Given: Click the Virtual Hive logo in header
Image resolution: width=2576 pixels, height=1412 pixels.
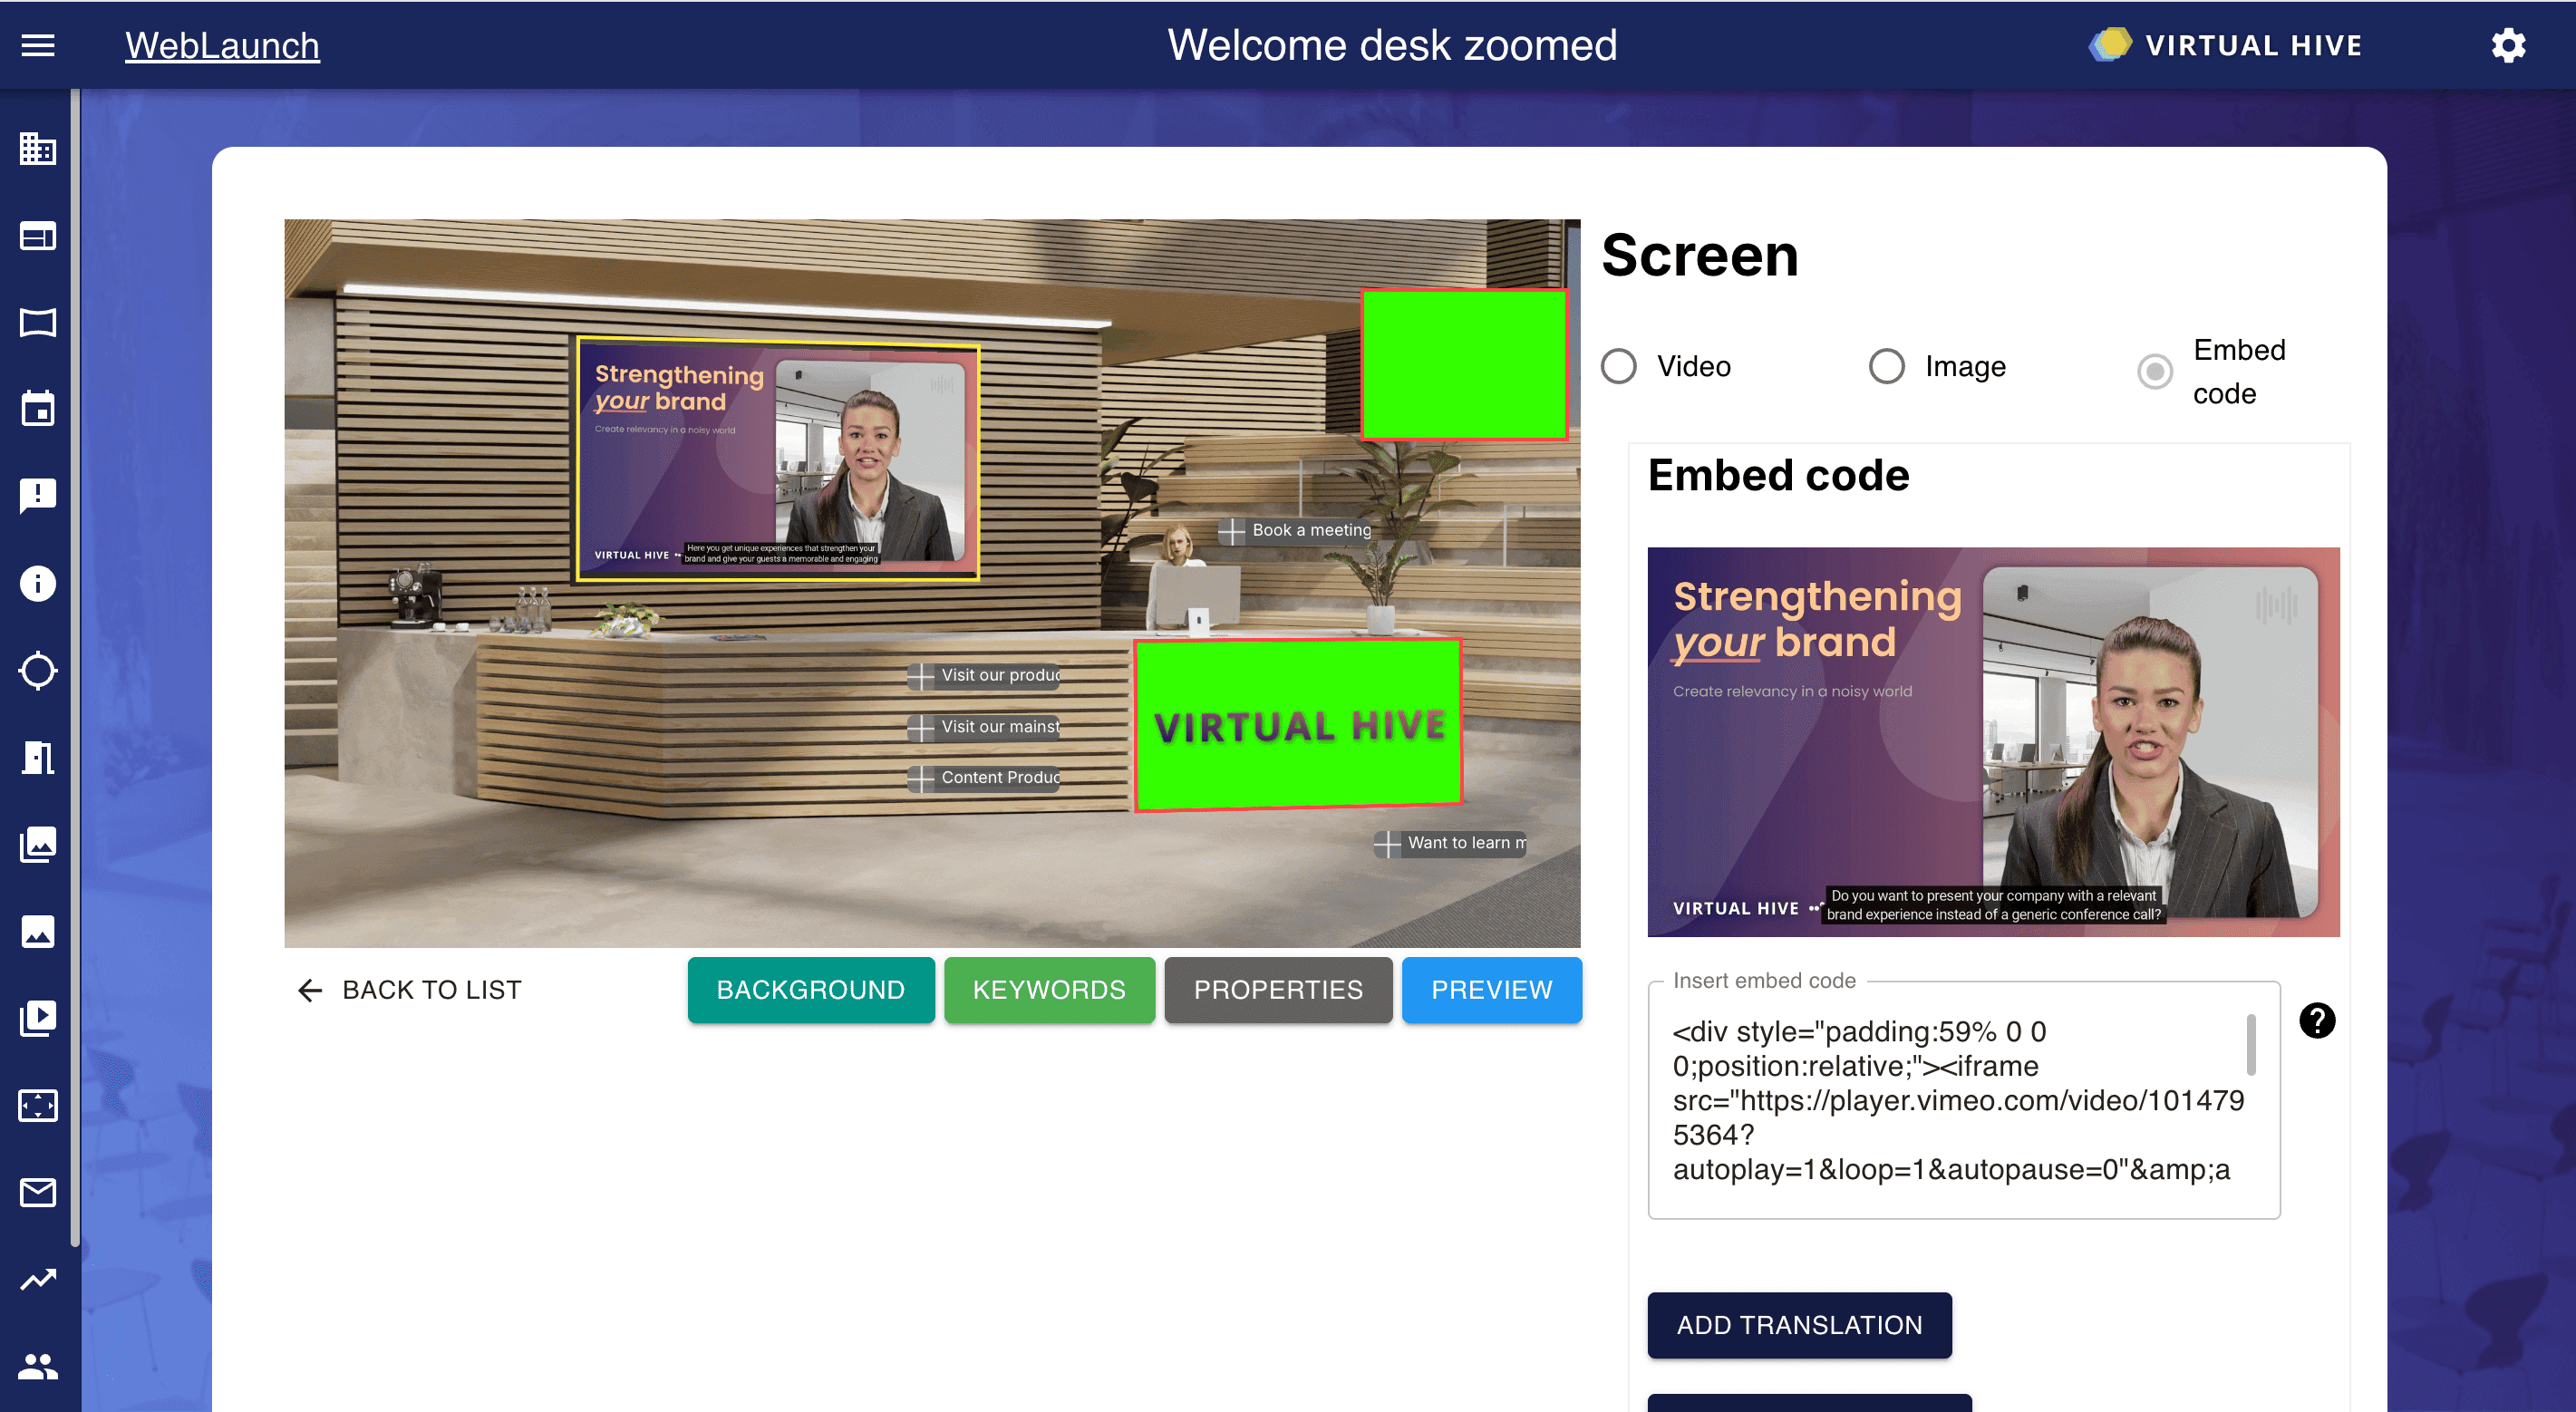Looking at the screenshot, I should tap(2225, 45).
